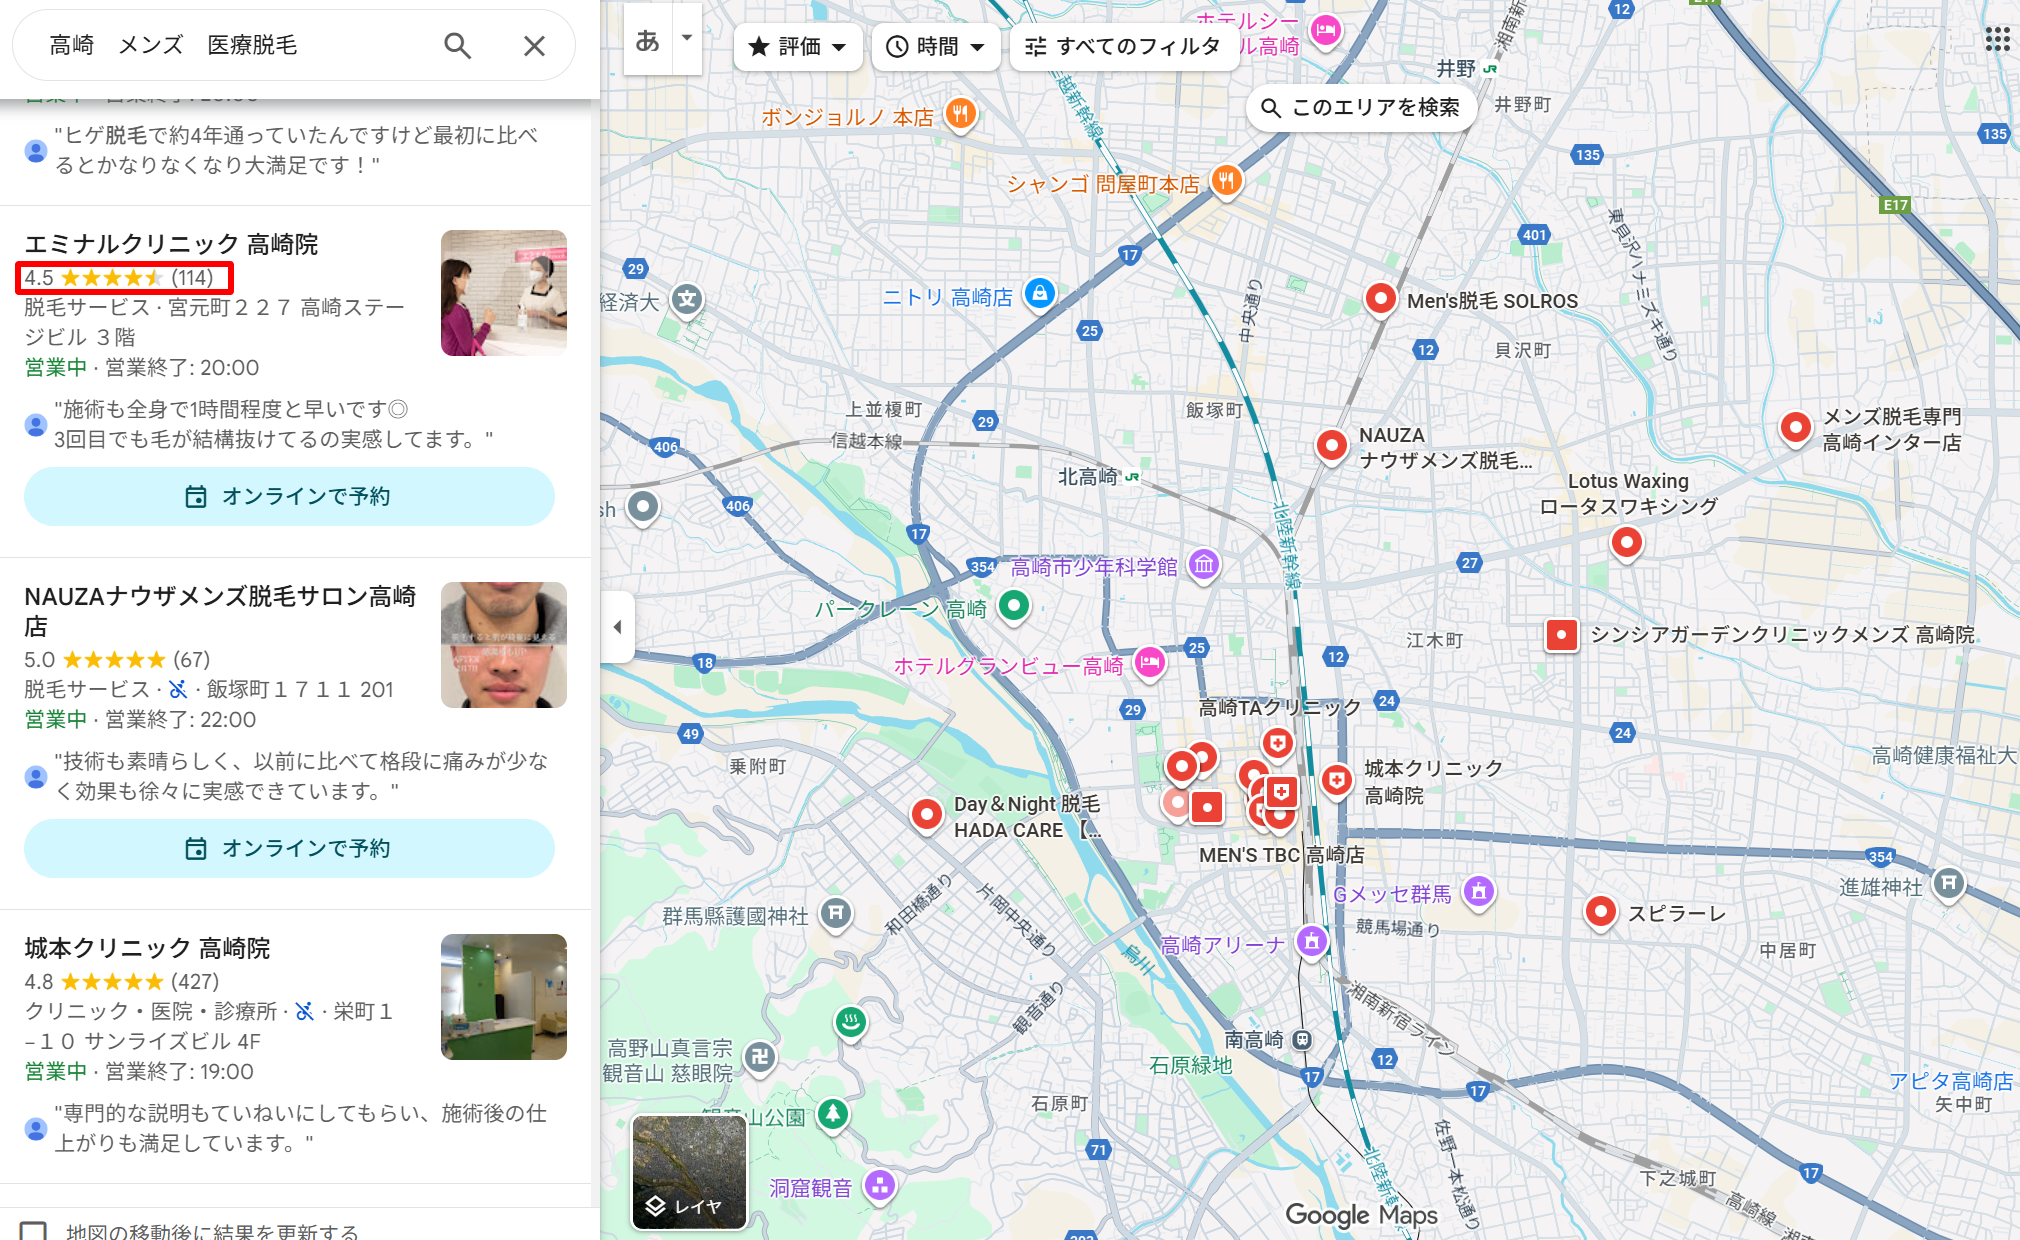
Task: Toggle the あ Japanese input button
Action: [648, 42]
